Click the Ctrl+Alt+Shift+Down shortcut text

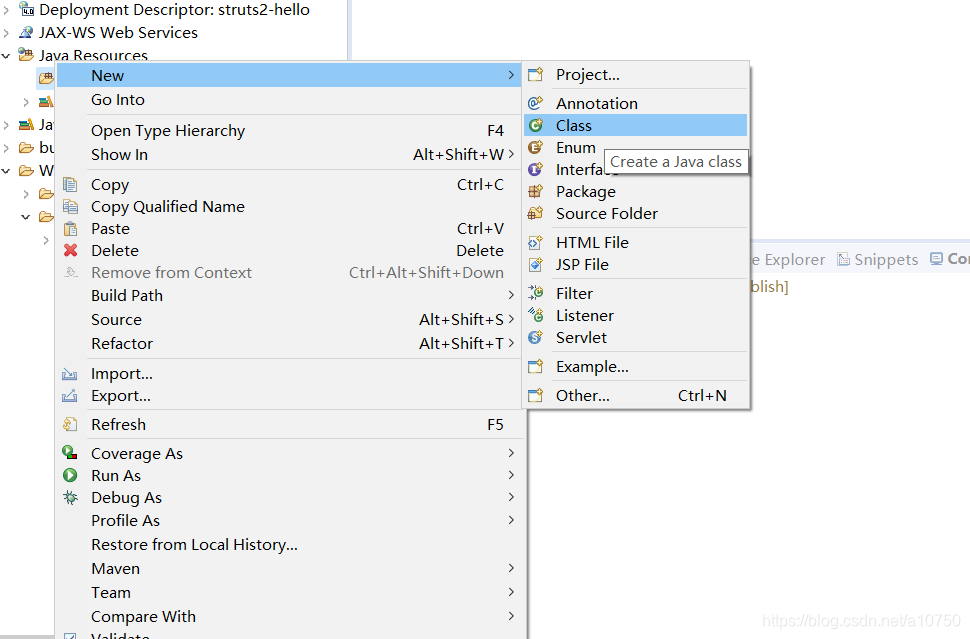pos(426,273)
